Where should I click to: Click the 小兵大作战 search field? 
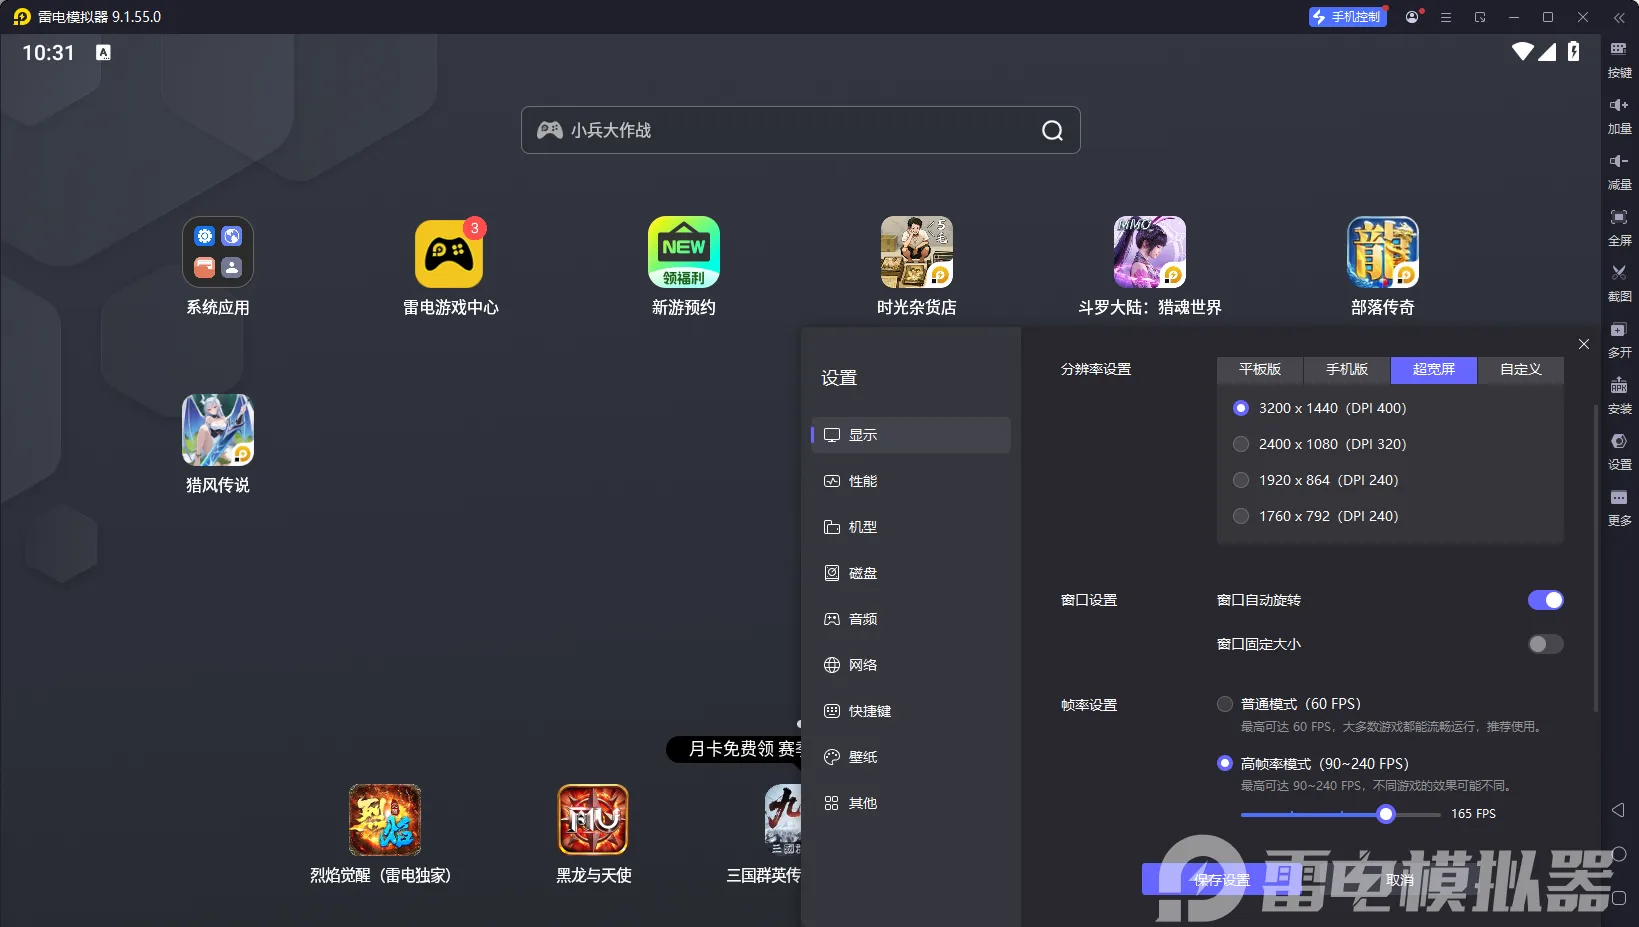(800, 130)
